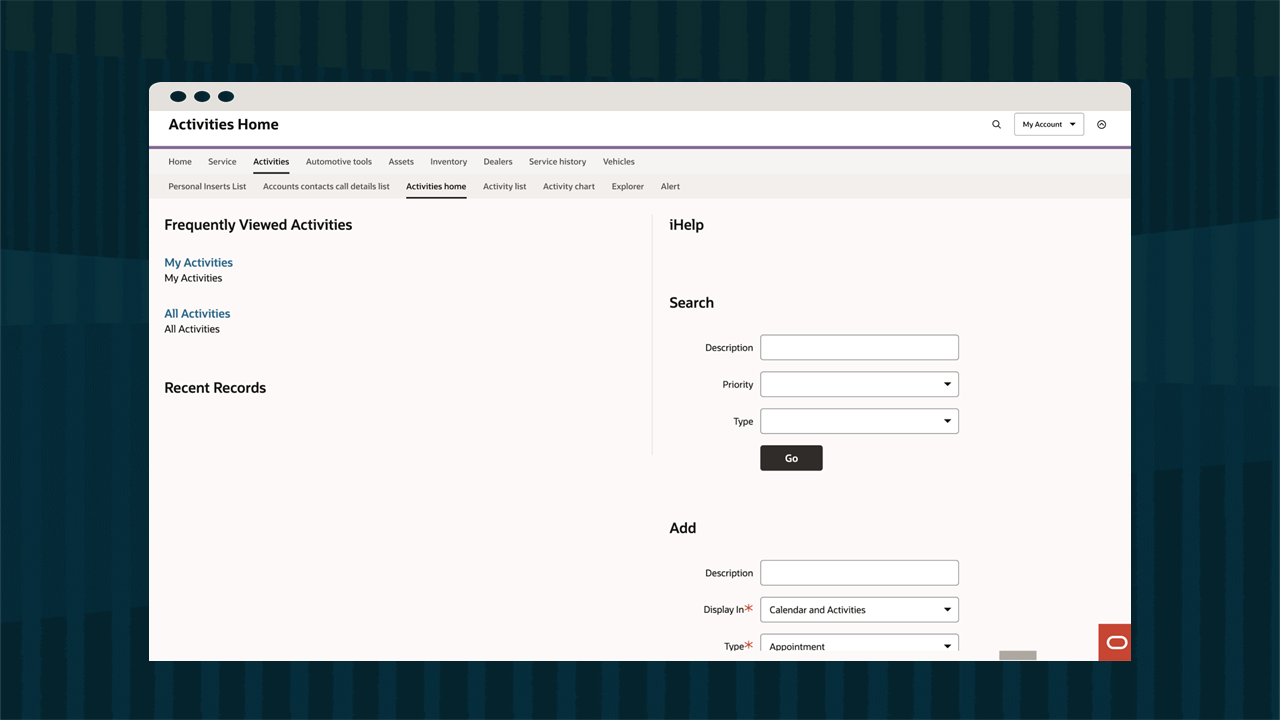Image resolution: width=1280 pixels, height=720 pixels.
Task: Open the All Activities link
Action: point(197,313)
